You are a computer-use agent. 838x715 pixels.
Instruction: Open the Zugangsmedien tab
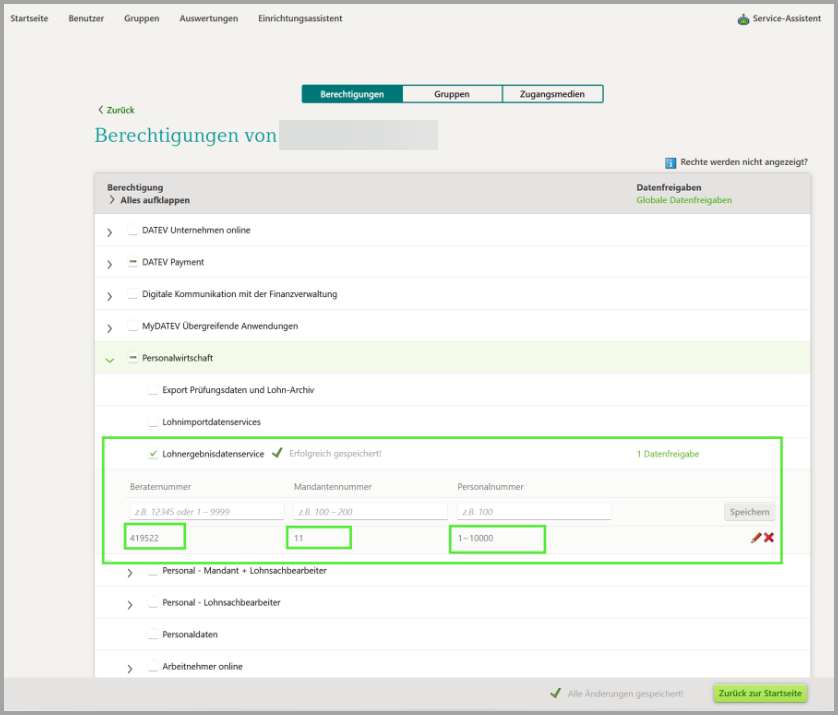pos(552,94)
